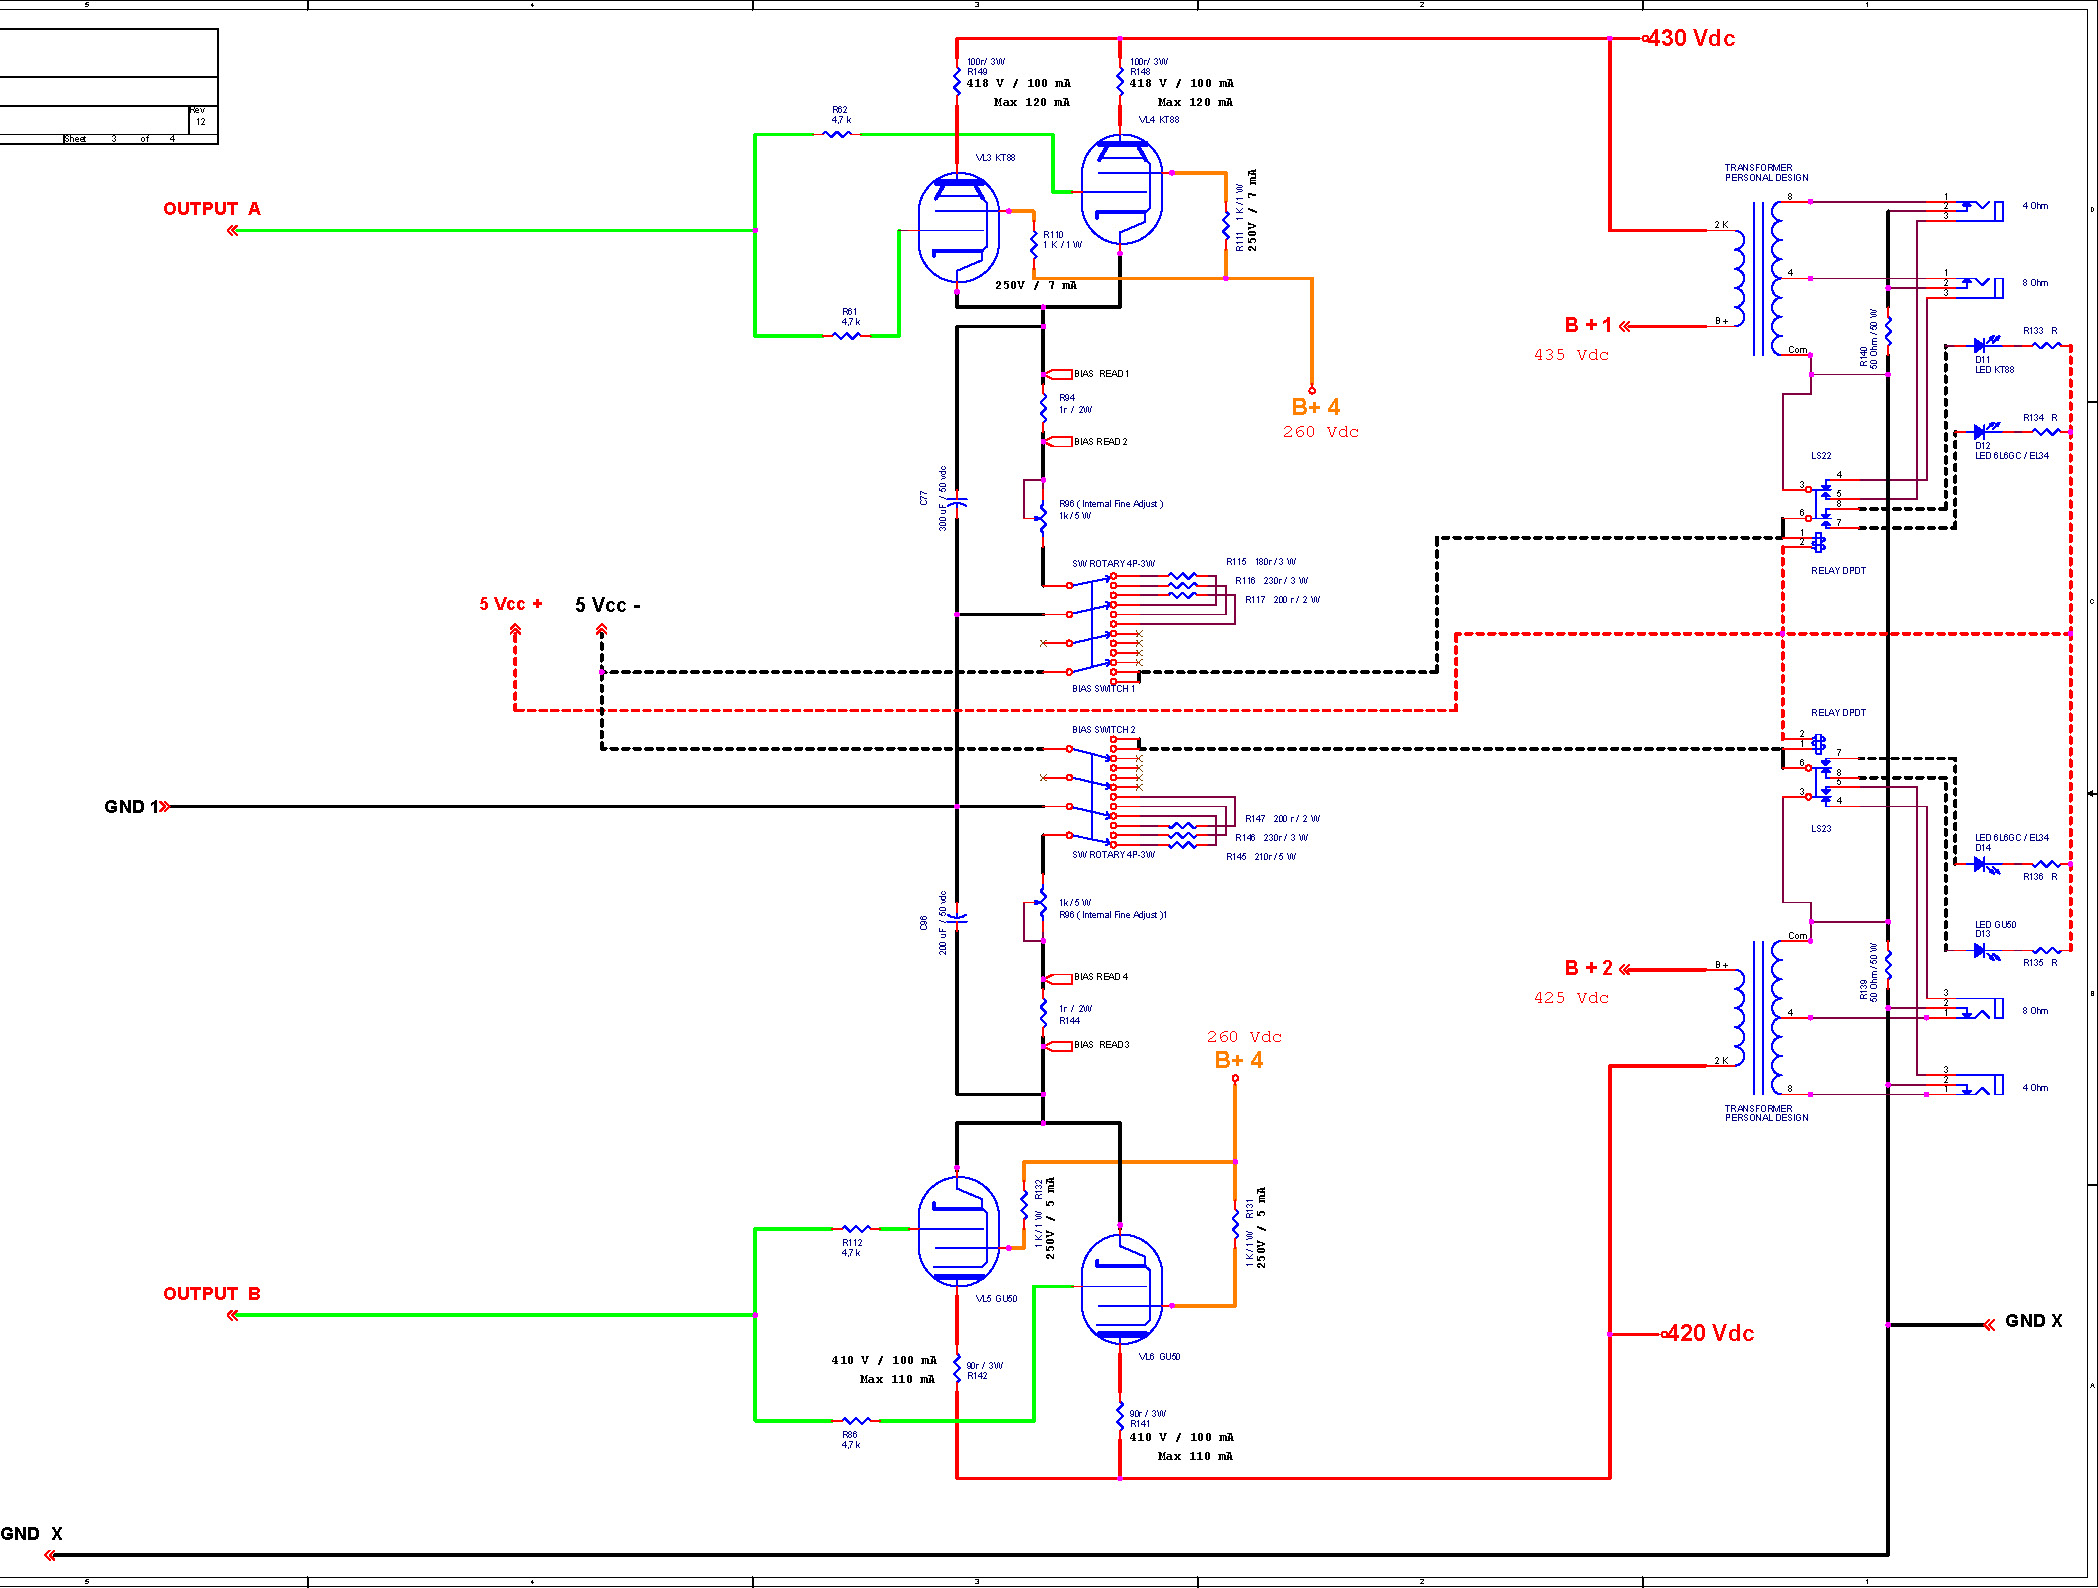Click the 5 Vcc + port label
The height and width of the screenshot is (1588, 2098).
(x=510, y=604)
